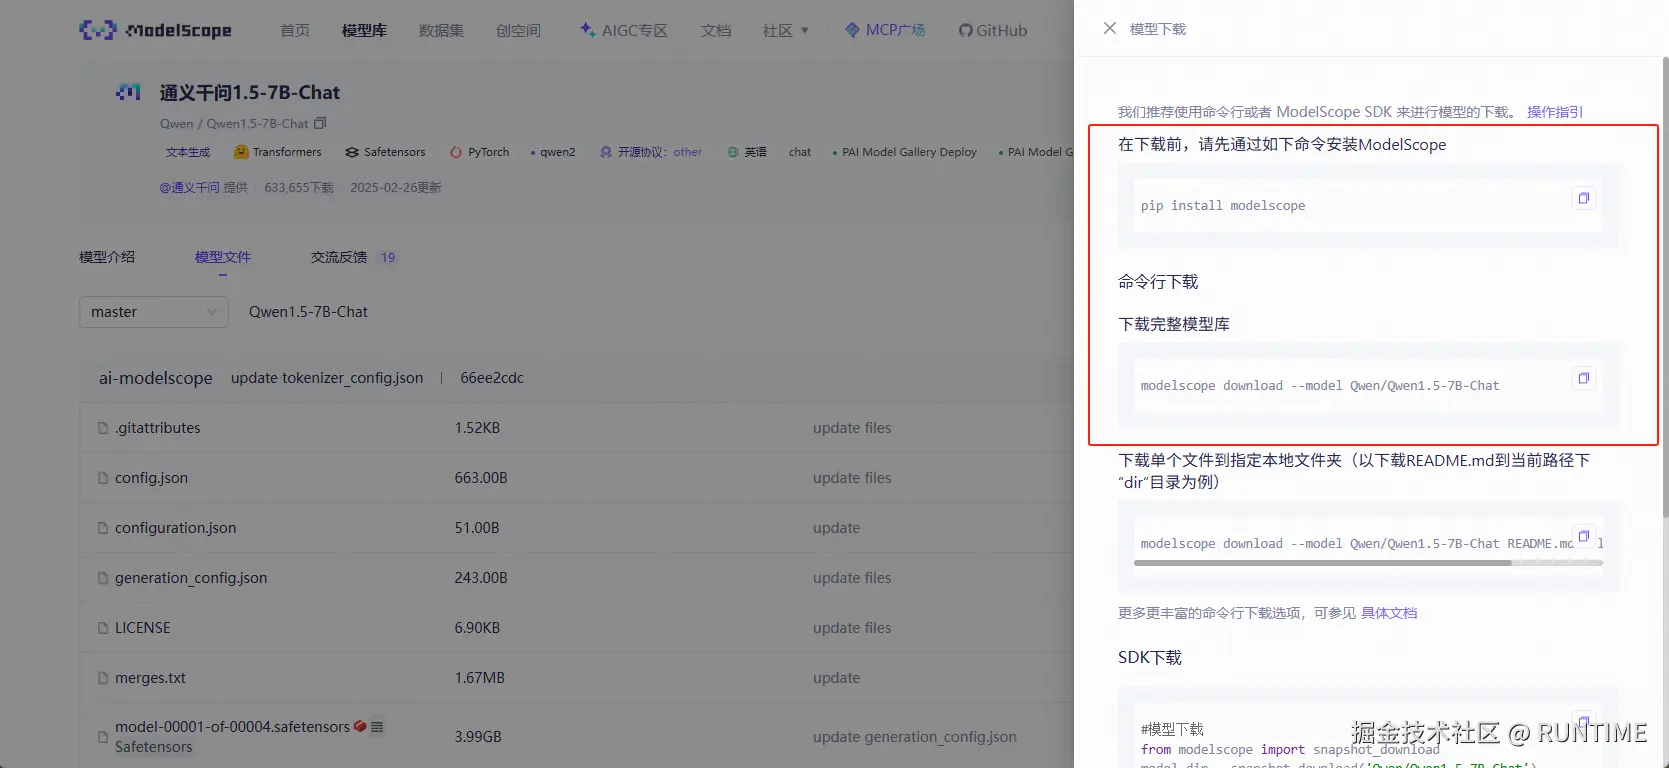The height and width of the screenshot is (768, 1669).
Task: Click the commit hash 66ee2cdc
Action: point(492,378)
